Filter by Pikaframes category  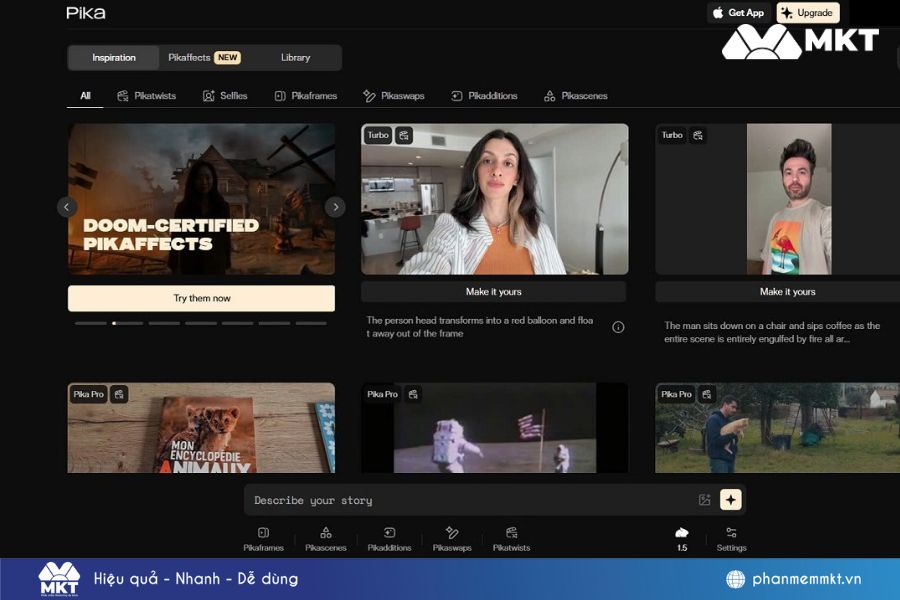tap(305, 95)
